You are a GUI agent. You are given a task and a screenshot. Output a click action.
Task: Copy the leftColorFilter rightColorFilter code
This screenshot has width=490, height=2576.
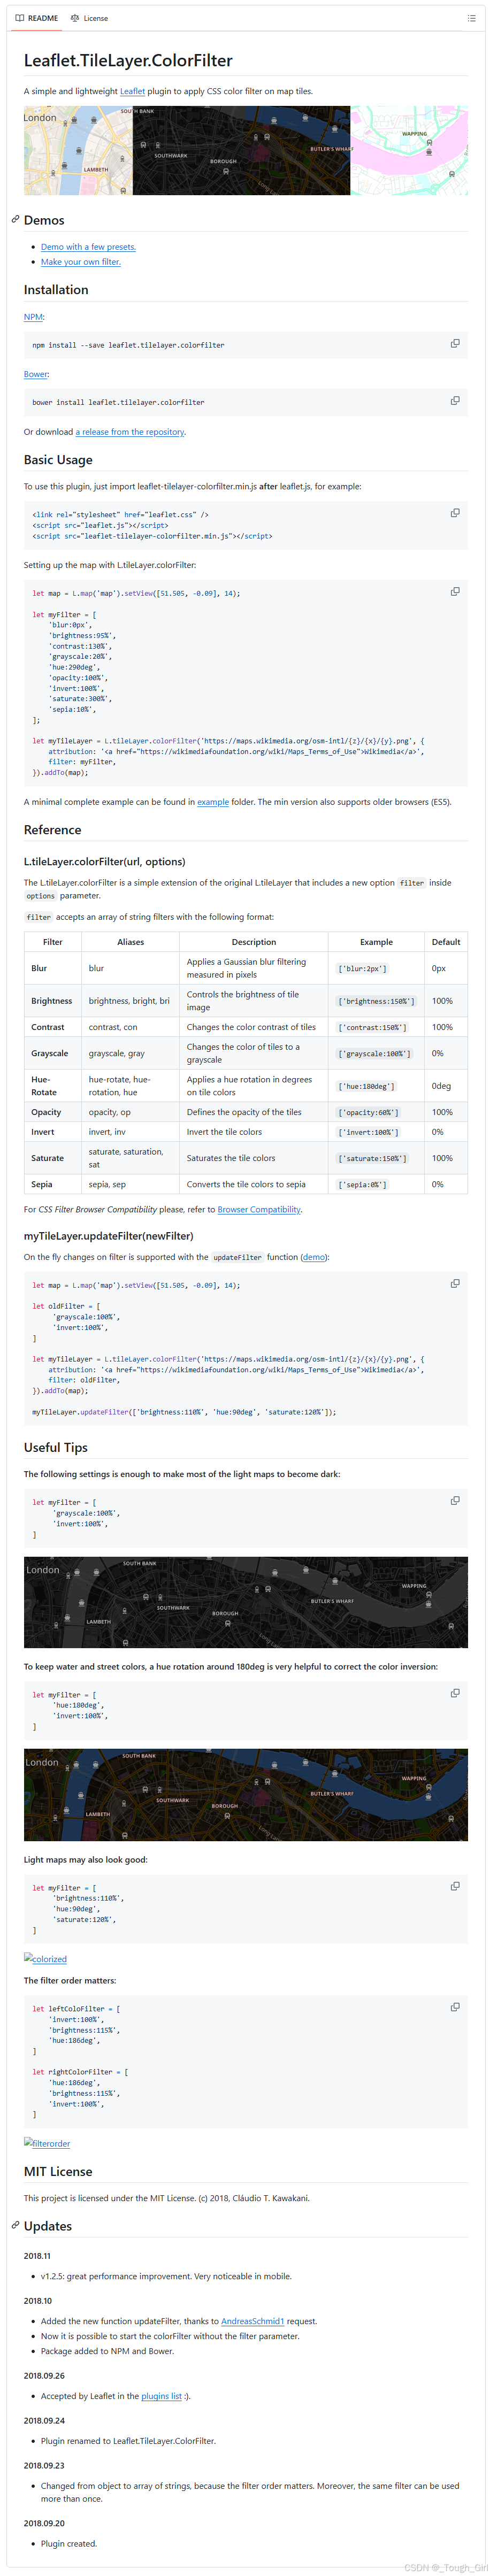pyautogui.click(x=455, y=2007)
